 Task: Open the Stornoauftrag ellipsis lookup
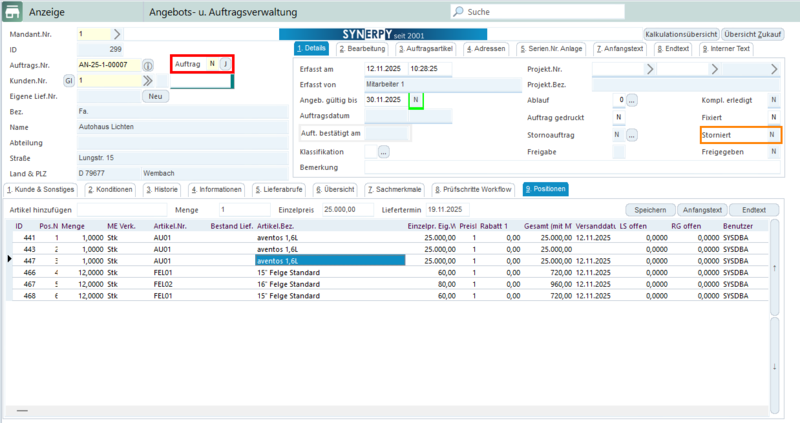click(x=632, y=134)
